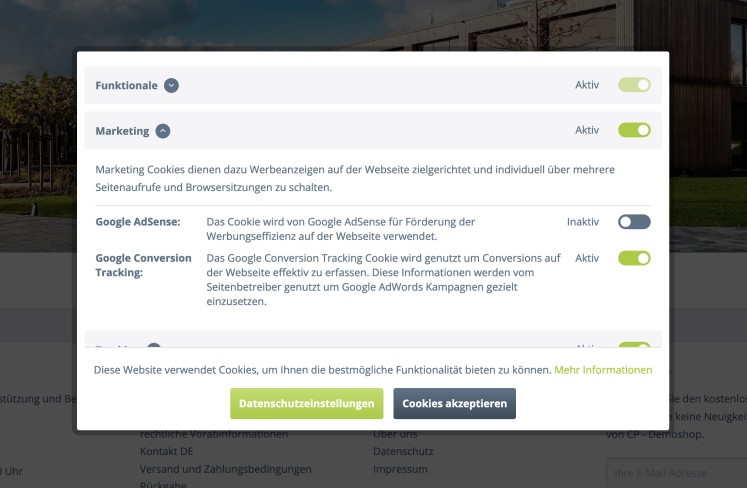The image size is (747, 488).
Task: Expand the partially hidden third cookie section
Action: point(154,346)
